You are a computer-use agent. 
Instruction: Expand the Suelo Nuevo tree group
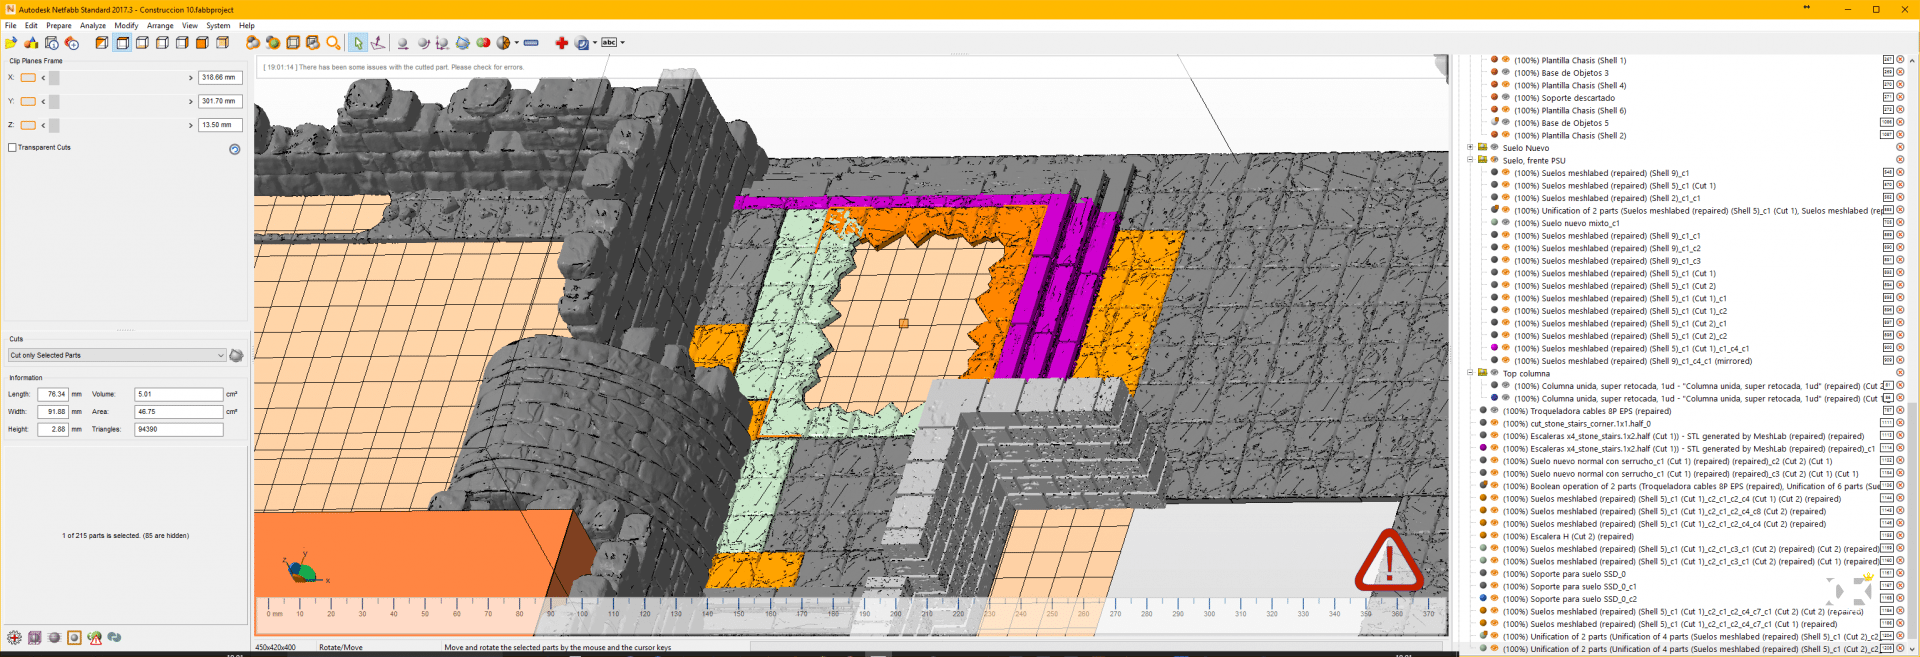[1470, 148]
